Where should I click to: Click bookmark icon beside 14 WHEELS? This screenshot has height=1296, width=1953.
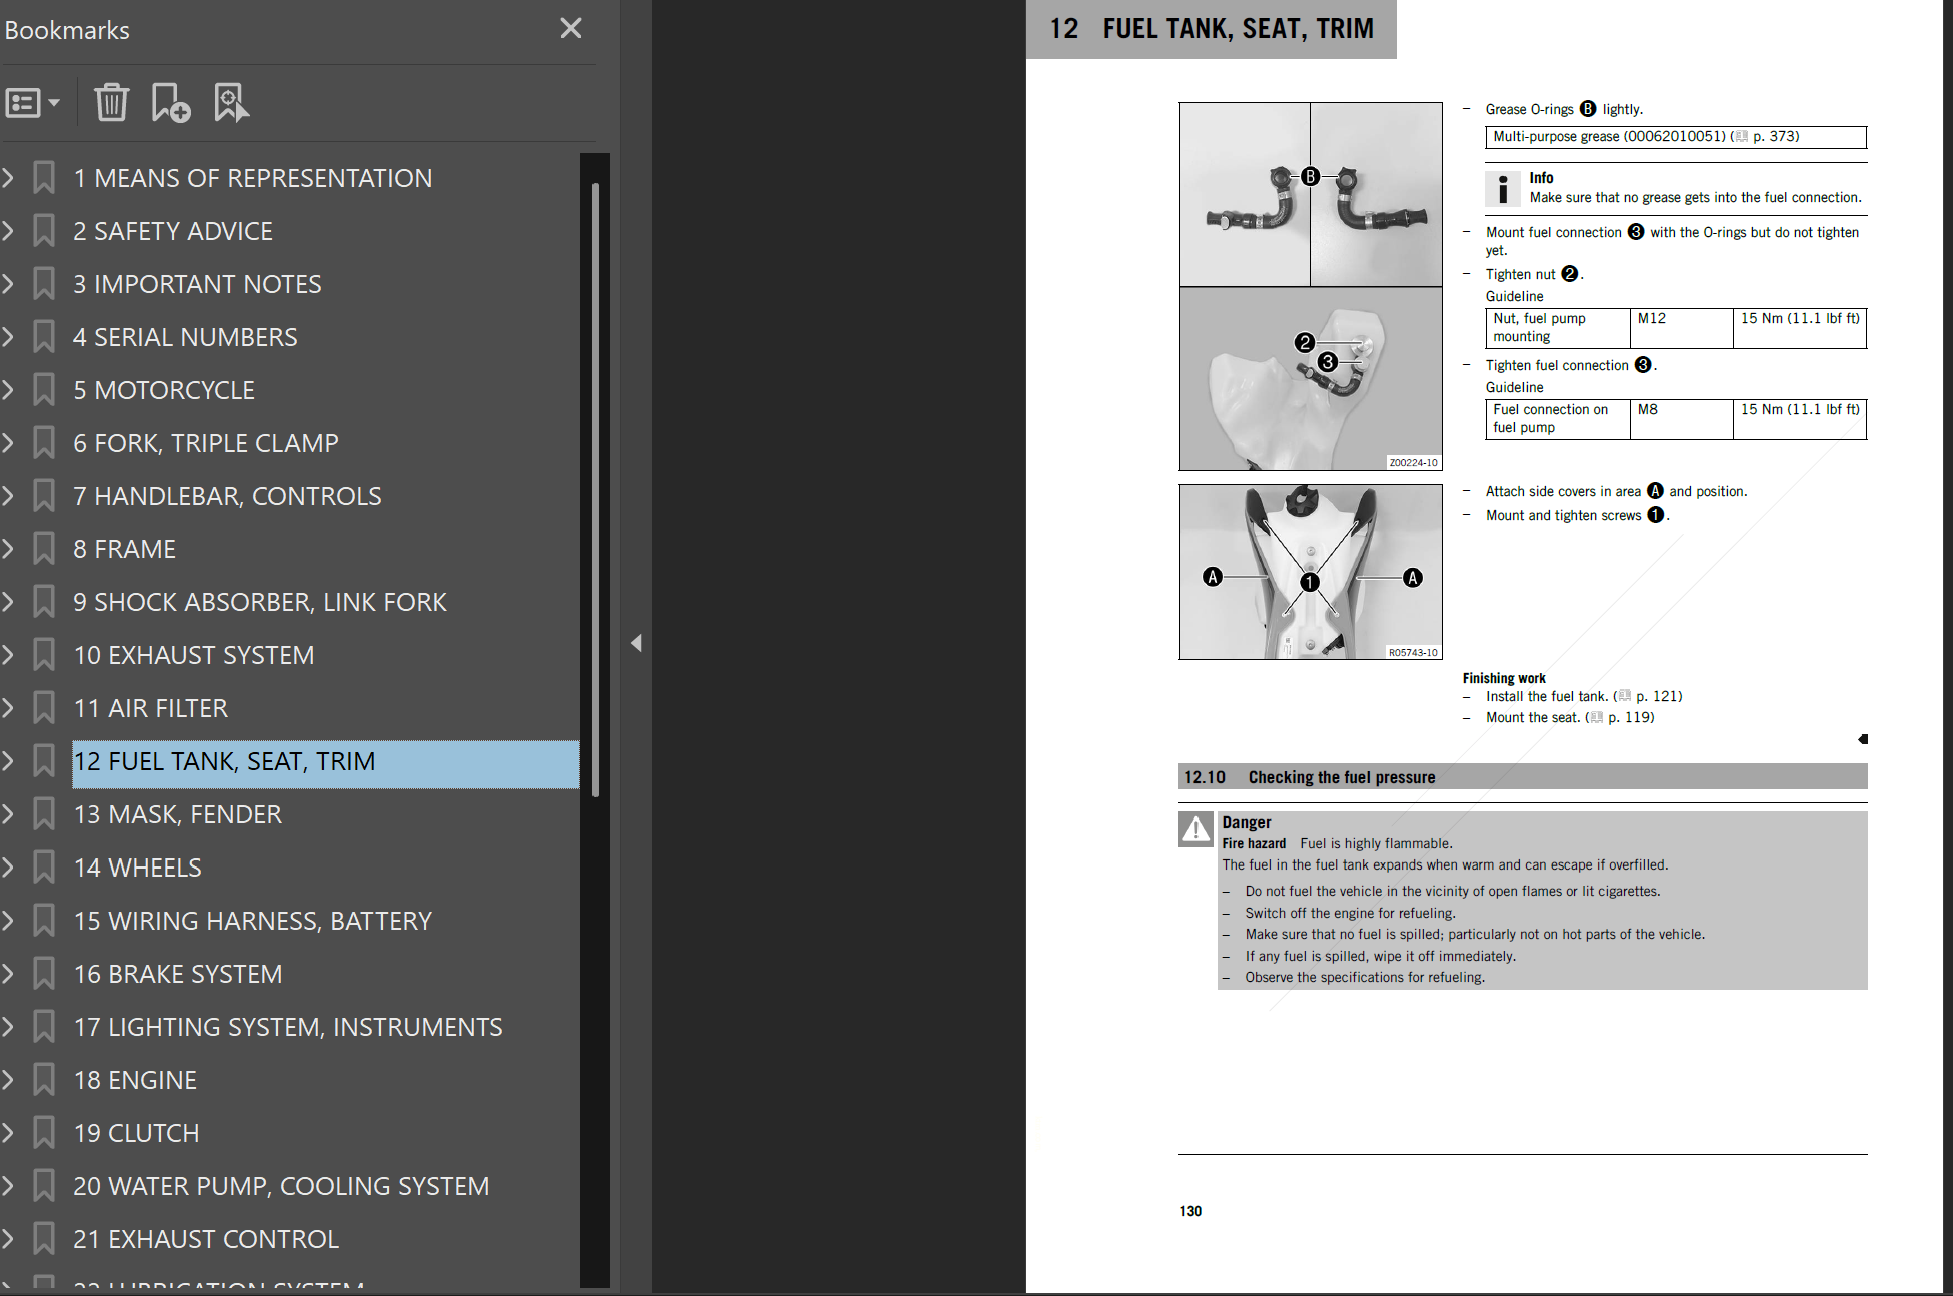[44, 868]
